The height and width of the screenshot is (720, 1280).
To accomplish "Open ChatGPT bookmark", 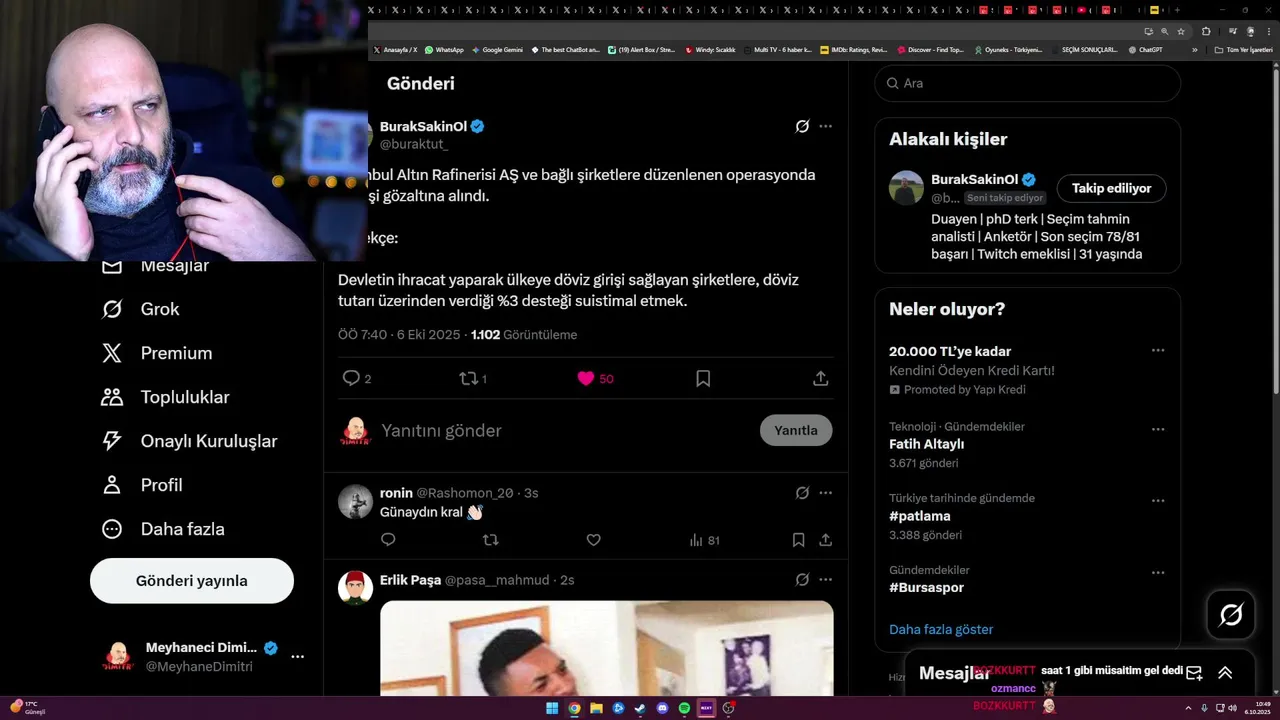I will pyautogui.click(x=1145, y=49).
